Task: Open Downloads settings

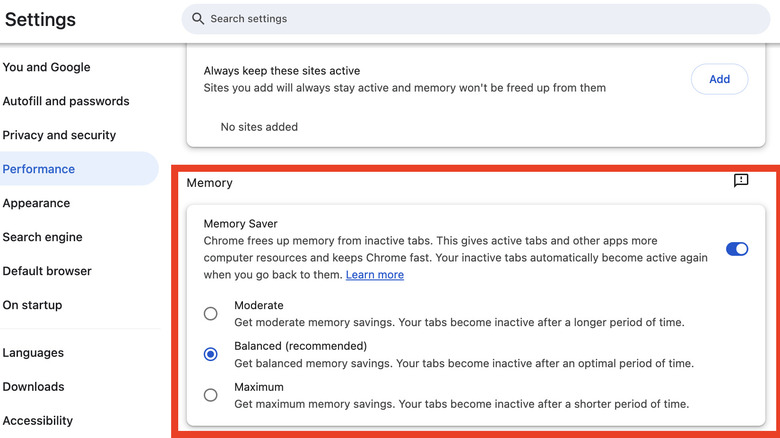Action: [33, 387]
